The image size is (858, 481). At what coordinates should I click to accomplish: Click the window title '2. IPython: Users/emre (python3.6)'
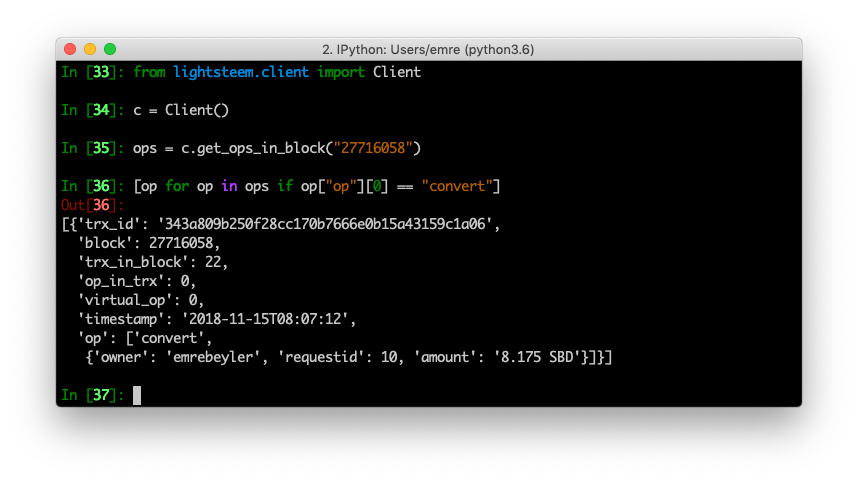coord(428,50)
